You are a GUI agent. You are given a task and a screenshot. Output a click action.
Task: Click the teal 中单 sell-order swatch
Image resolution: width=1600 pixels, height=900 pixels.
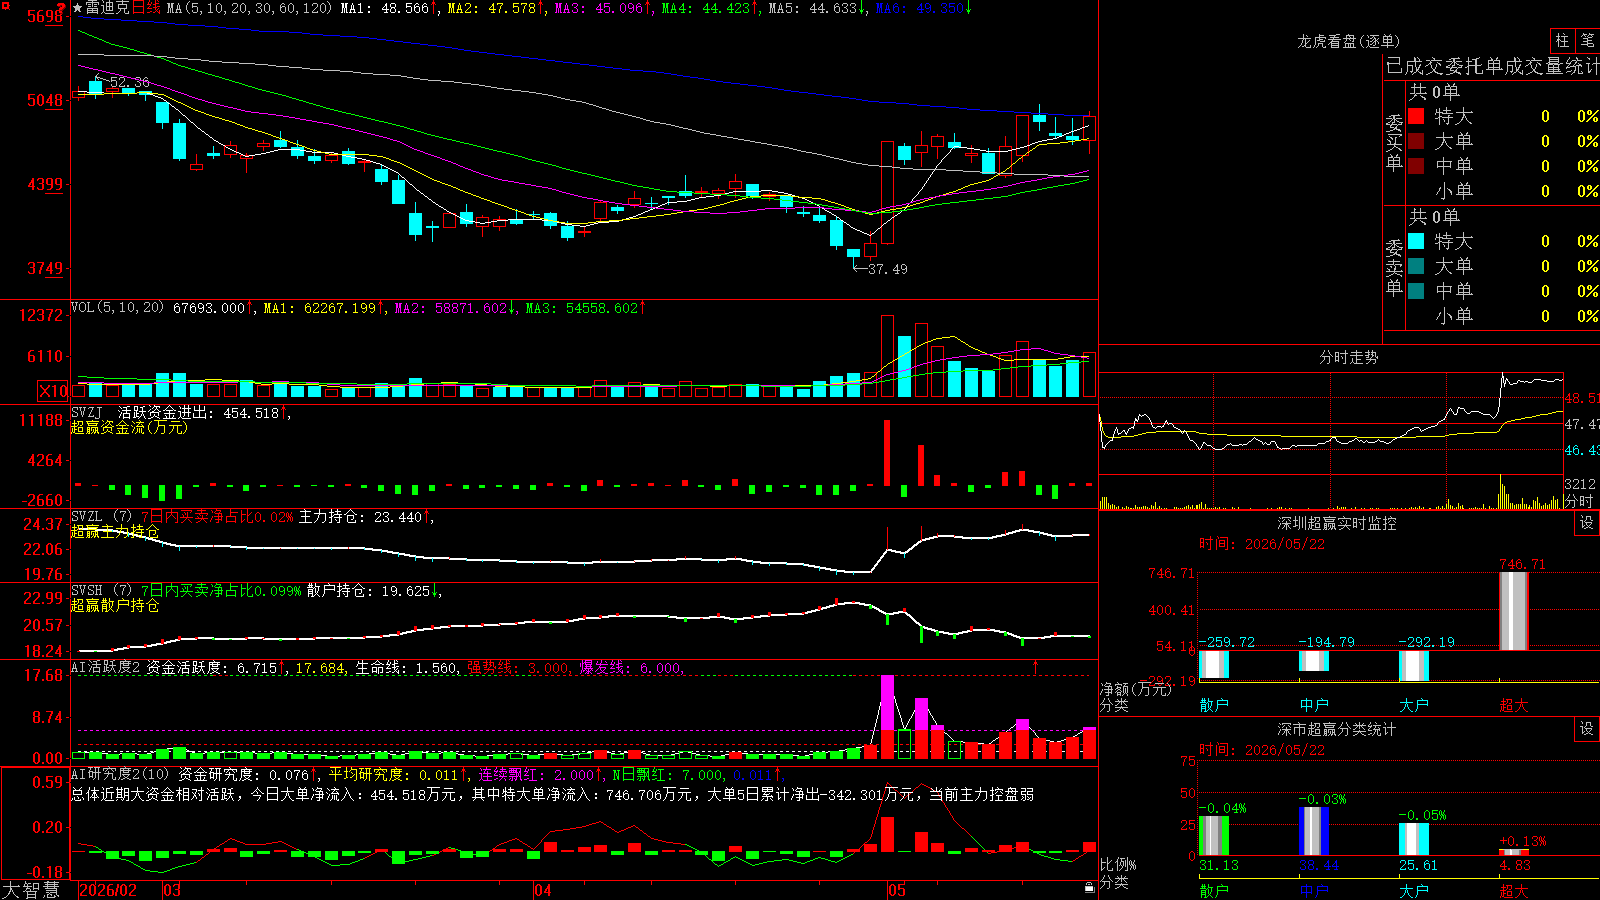(1416, 291)
